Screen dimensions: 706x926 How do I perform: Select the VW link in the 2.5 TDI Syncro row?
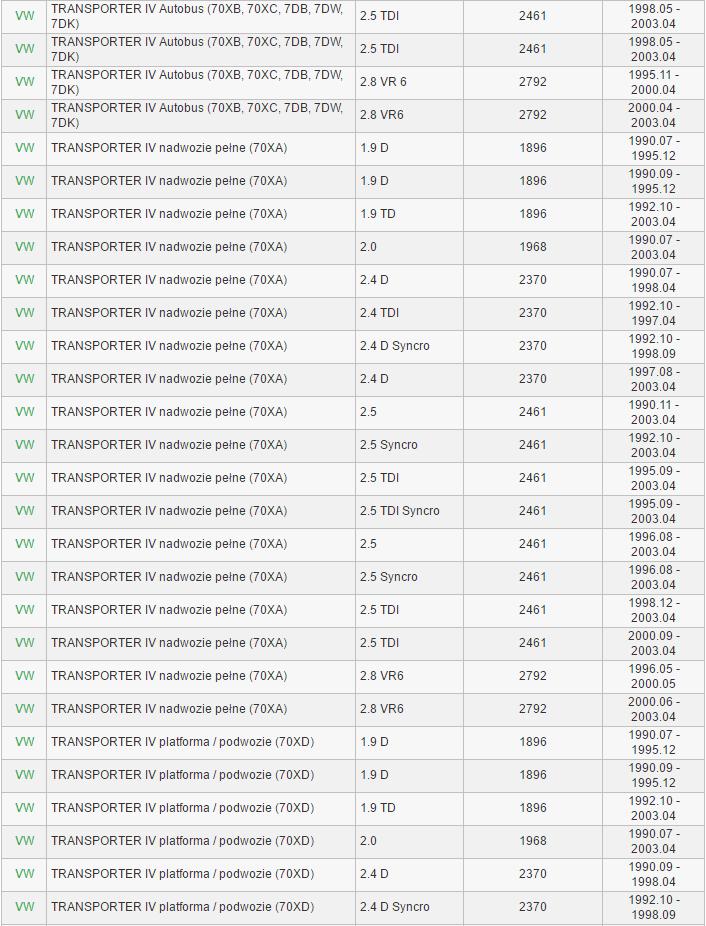[x=25, y=511]
